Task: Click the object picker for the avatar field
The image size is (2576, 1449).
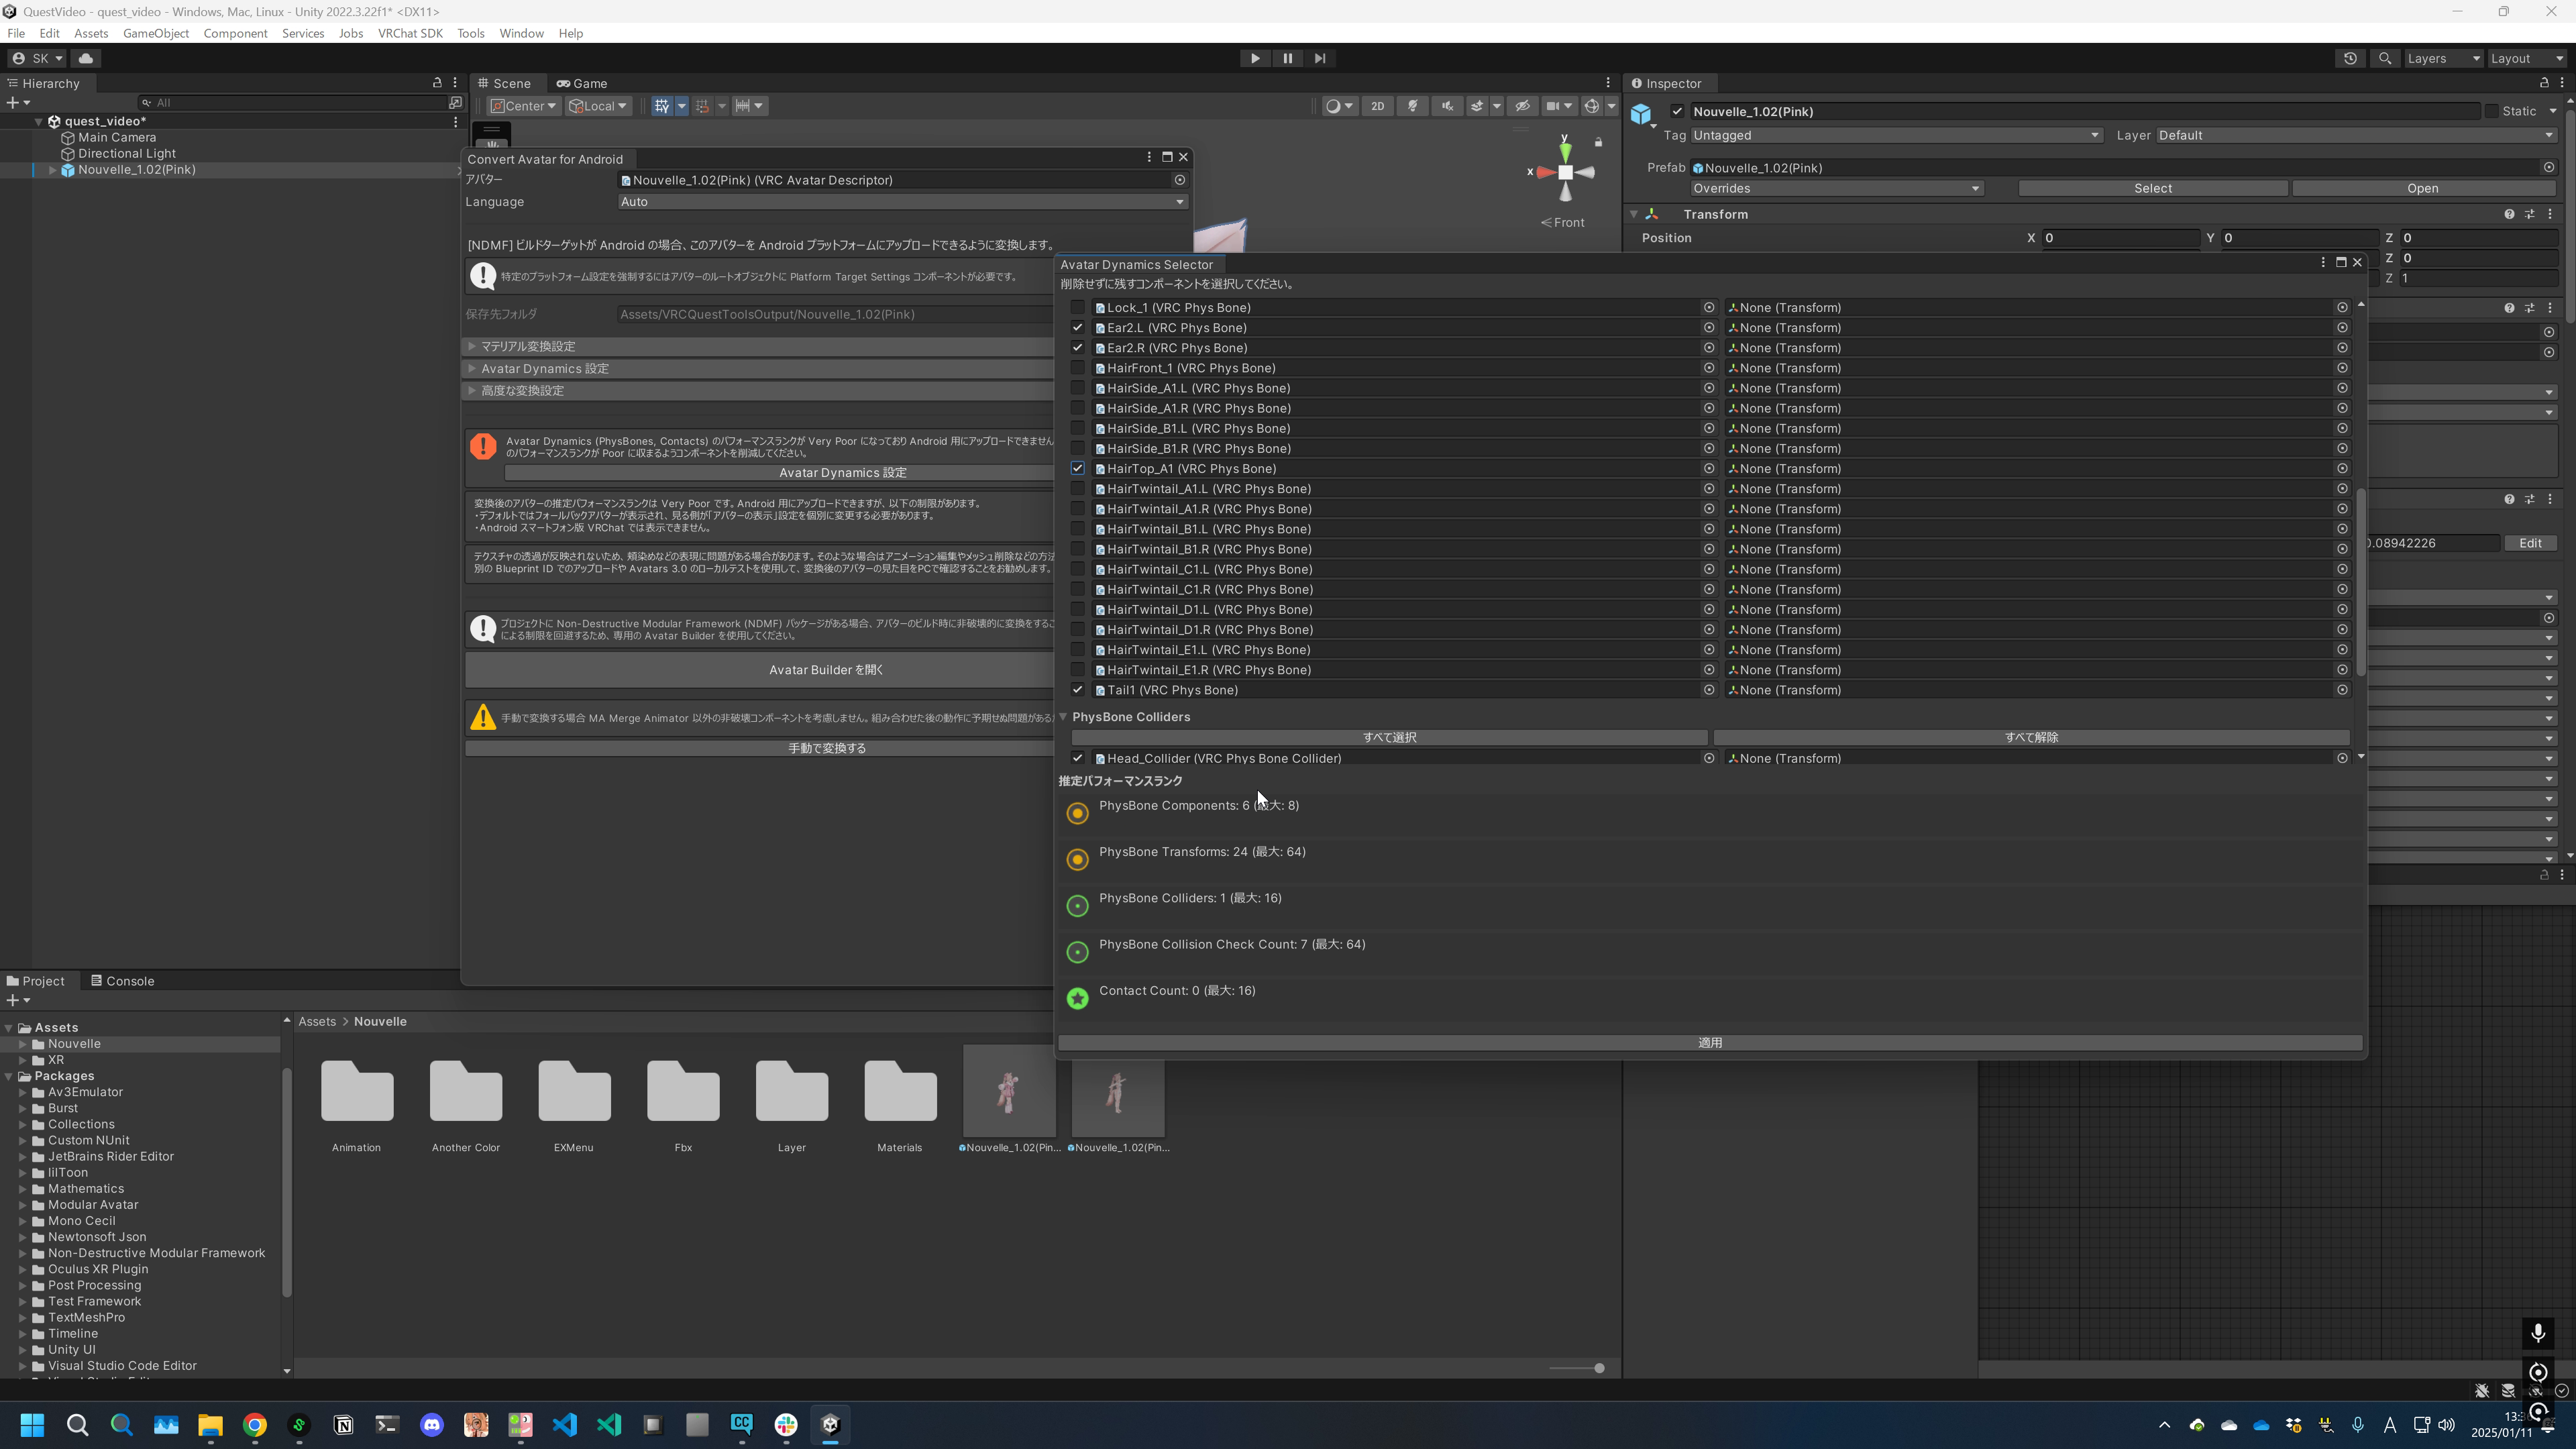Action: point(1180,180)
